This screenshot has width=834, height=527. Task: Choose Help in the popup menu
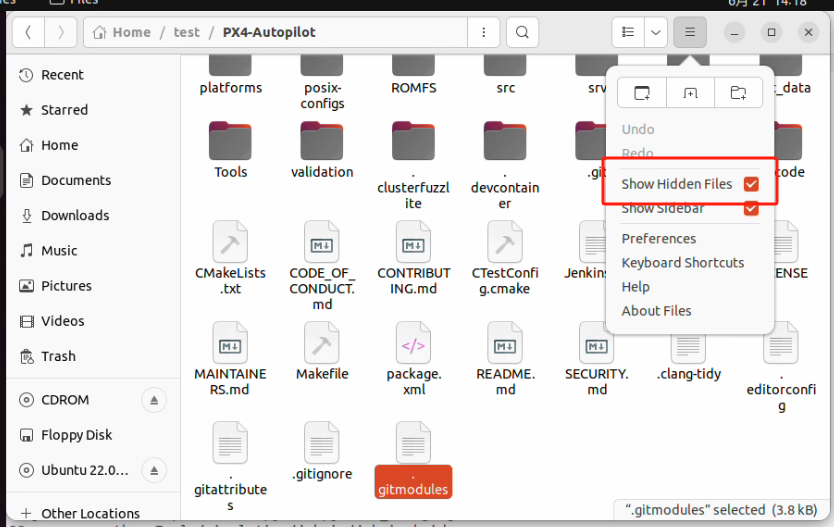pyautogui.click(x=636, y=287)
